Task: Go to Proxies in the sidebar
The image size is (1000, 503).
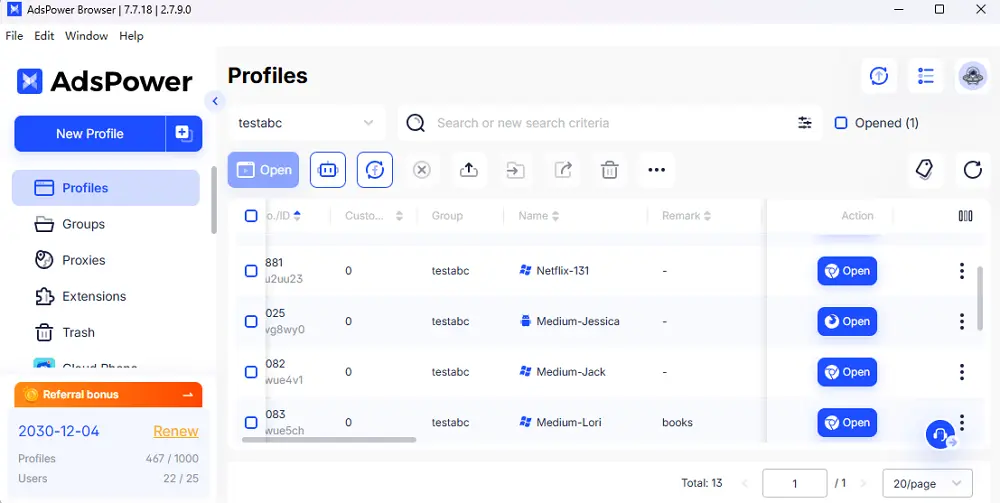Action: tap(84, 260)
